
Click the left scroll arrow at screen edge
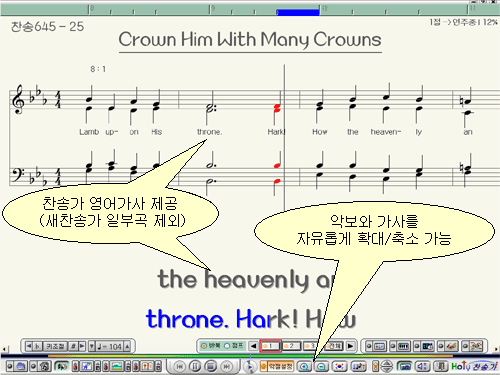pyautogui.click(x=4, y=349)
